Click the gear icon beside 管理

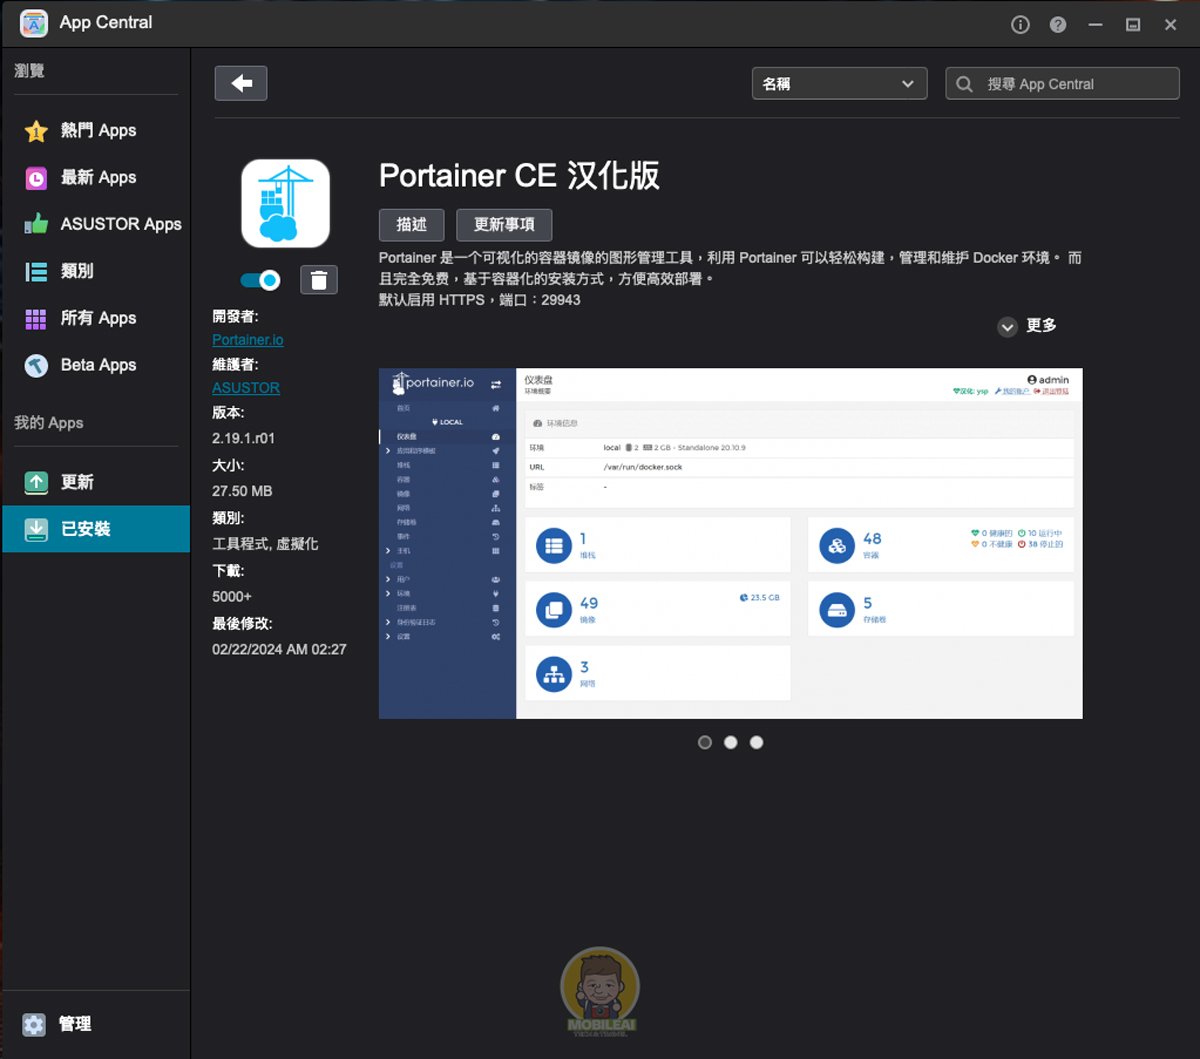[x=34, y=1024]
